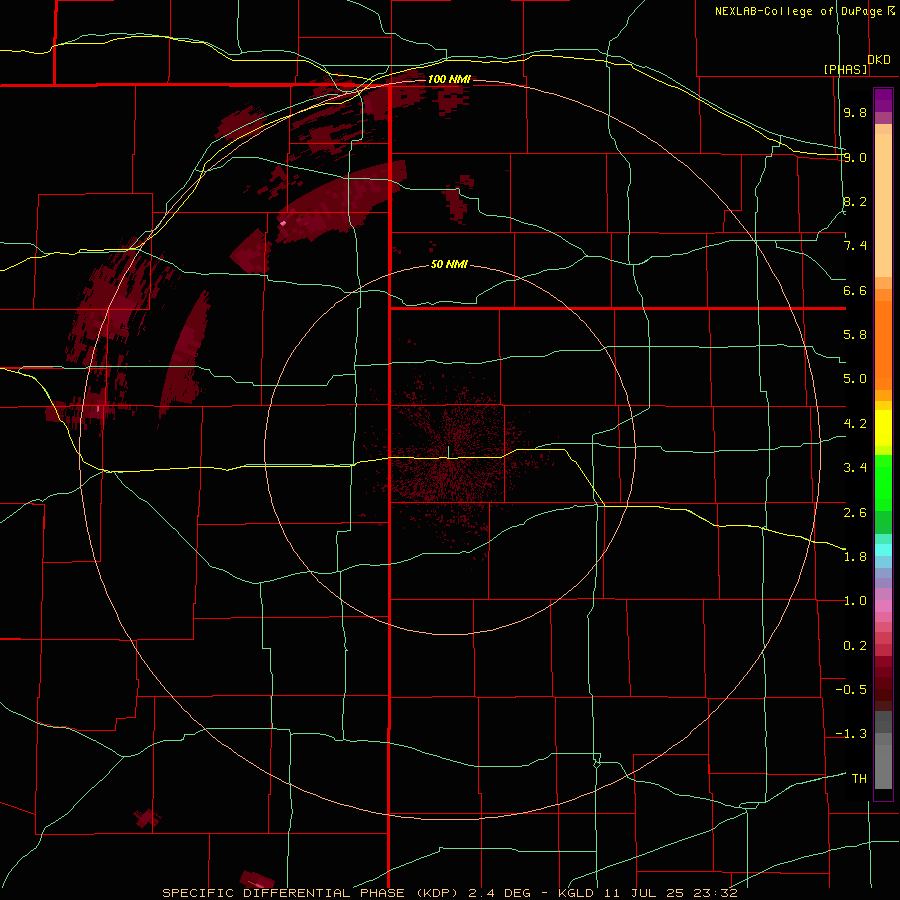900x900 pixels.
Task: Click the [PHAS] legend label
Action: [x=845, y=70]
